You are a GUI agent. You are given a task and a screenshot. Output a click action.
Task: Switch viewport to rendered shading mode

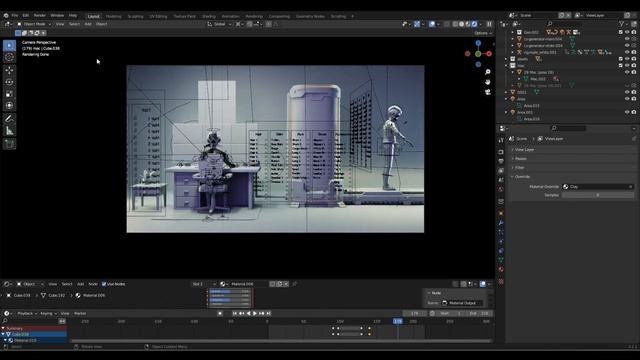coord(474,24)
